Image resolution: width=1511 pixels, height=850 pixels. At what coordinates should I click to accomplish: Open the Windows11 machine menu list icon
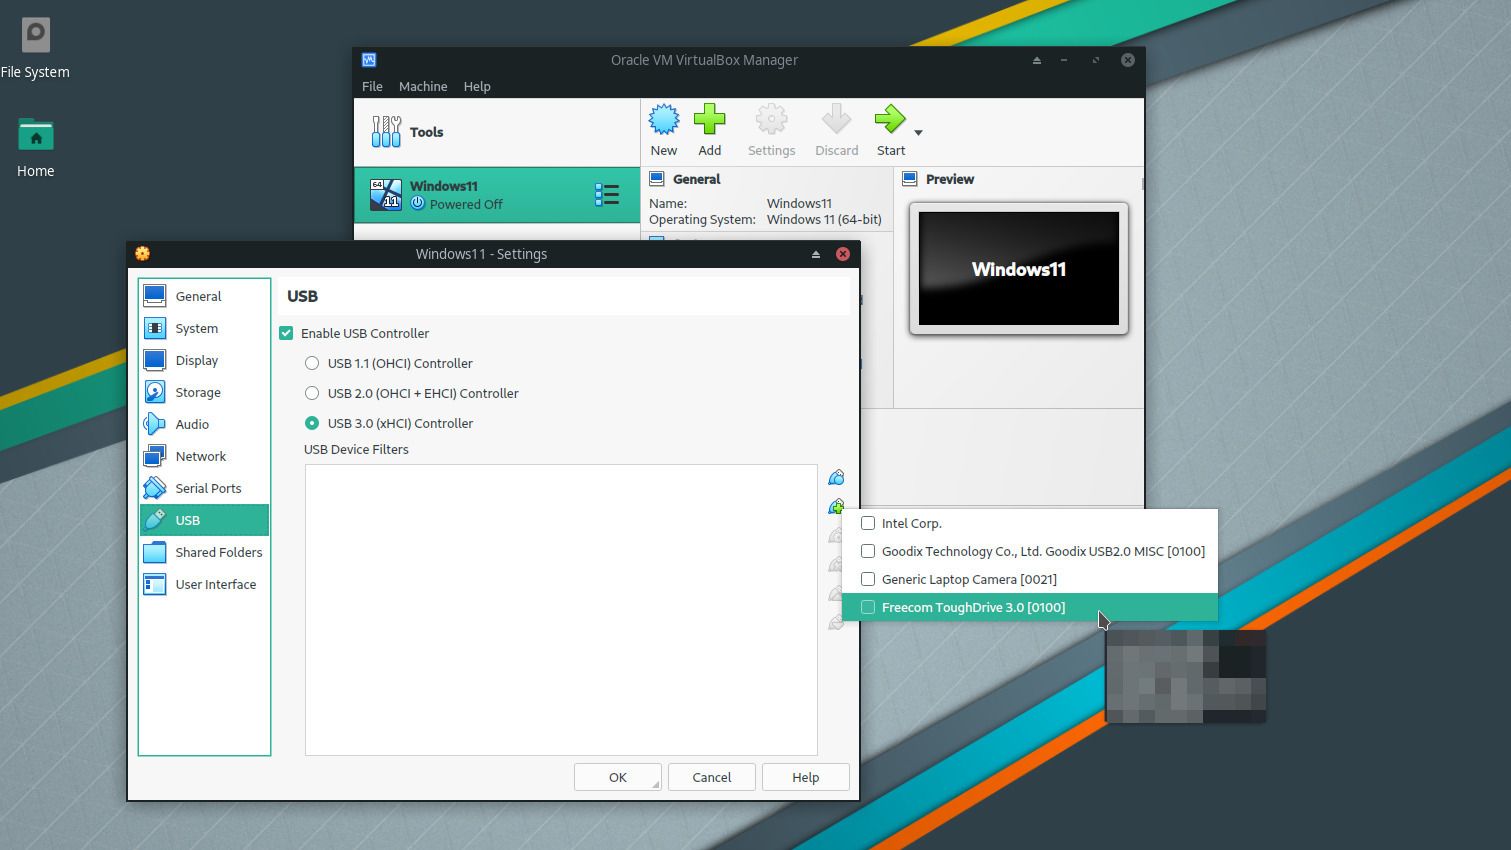[606, 194]
